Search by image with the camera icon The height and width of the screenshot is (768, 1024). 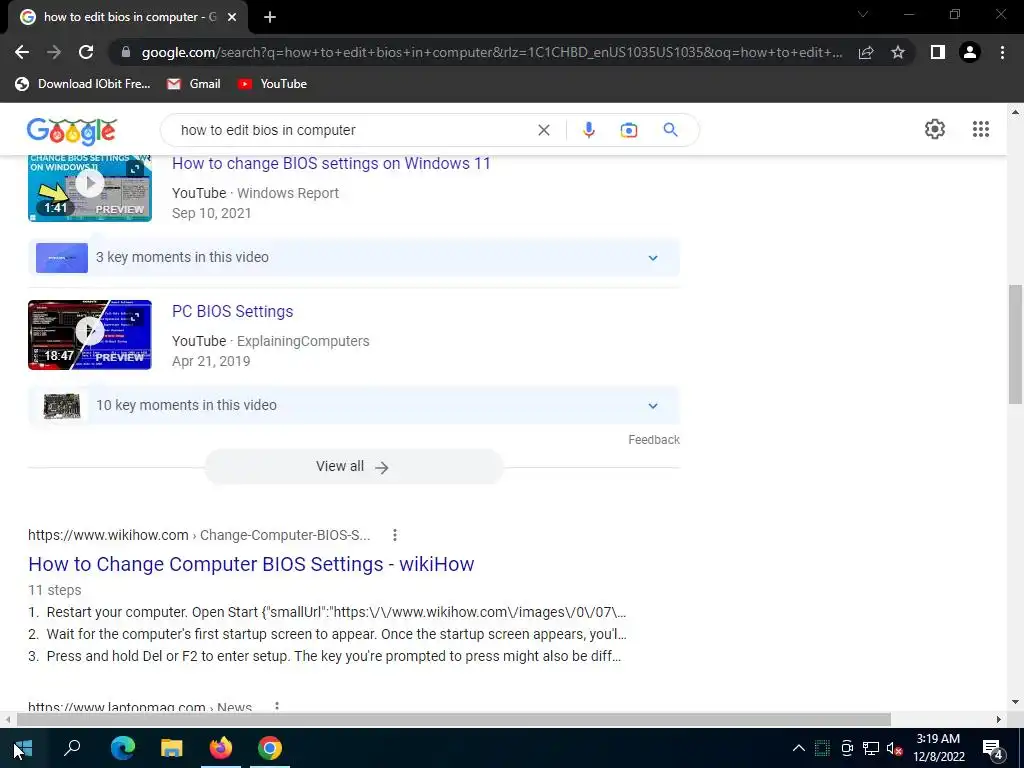(628, 130)
